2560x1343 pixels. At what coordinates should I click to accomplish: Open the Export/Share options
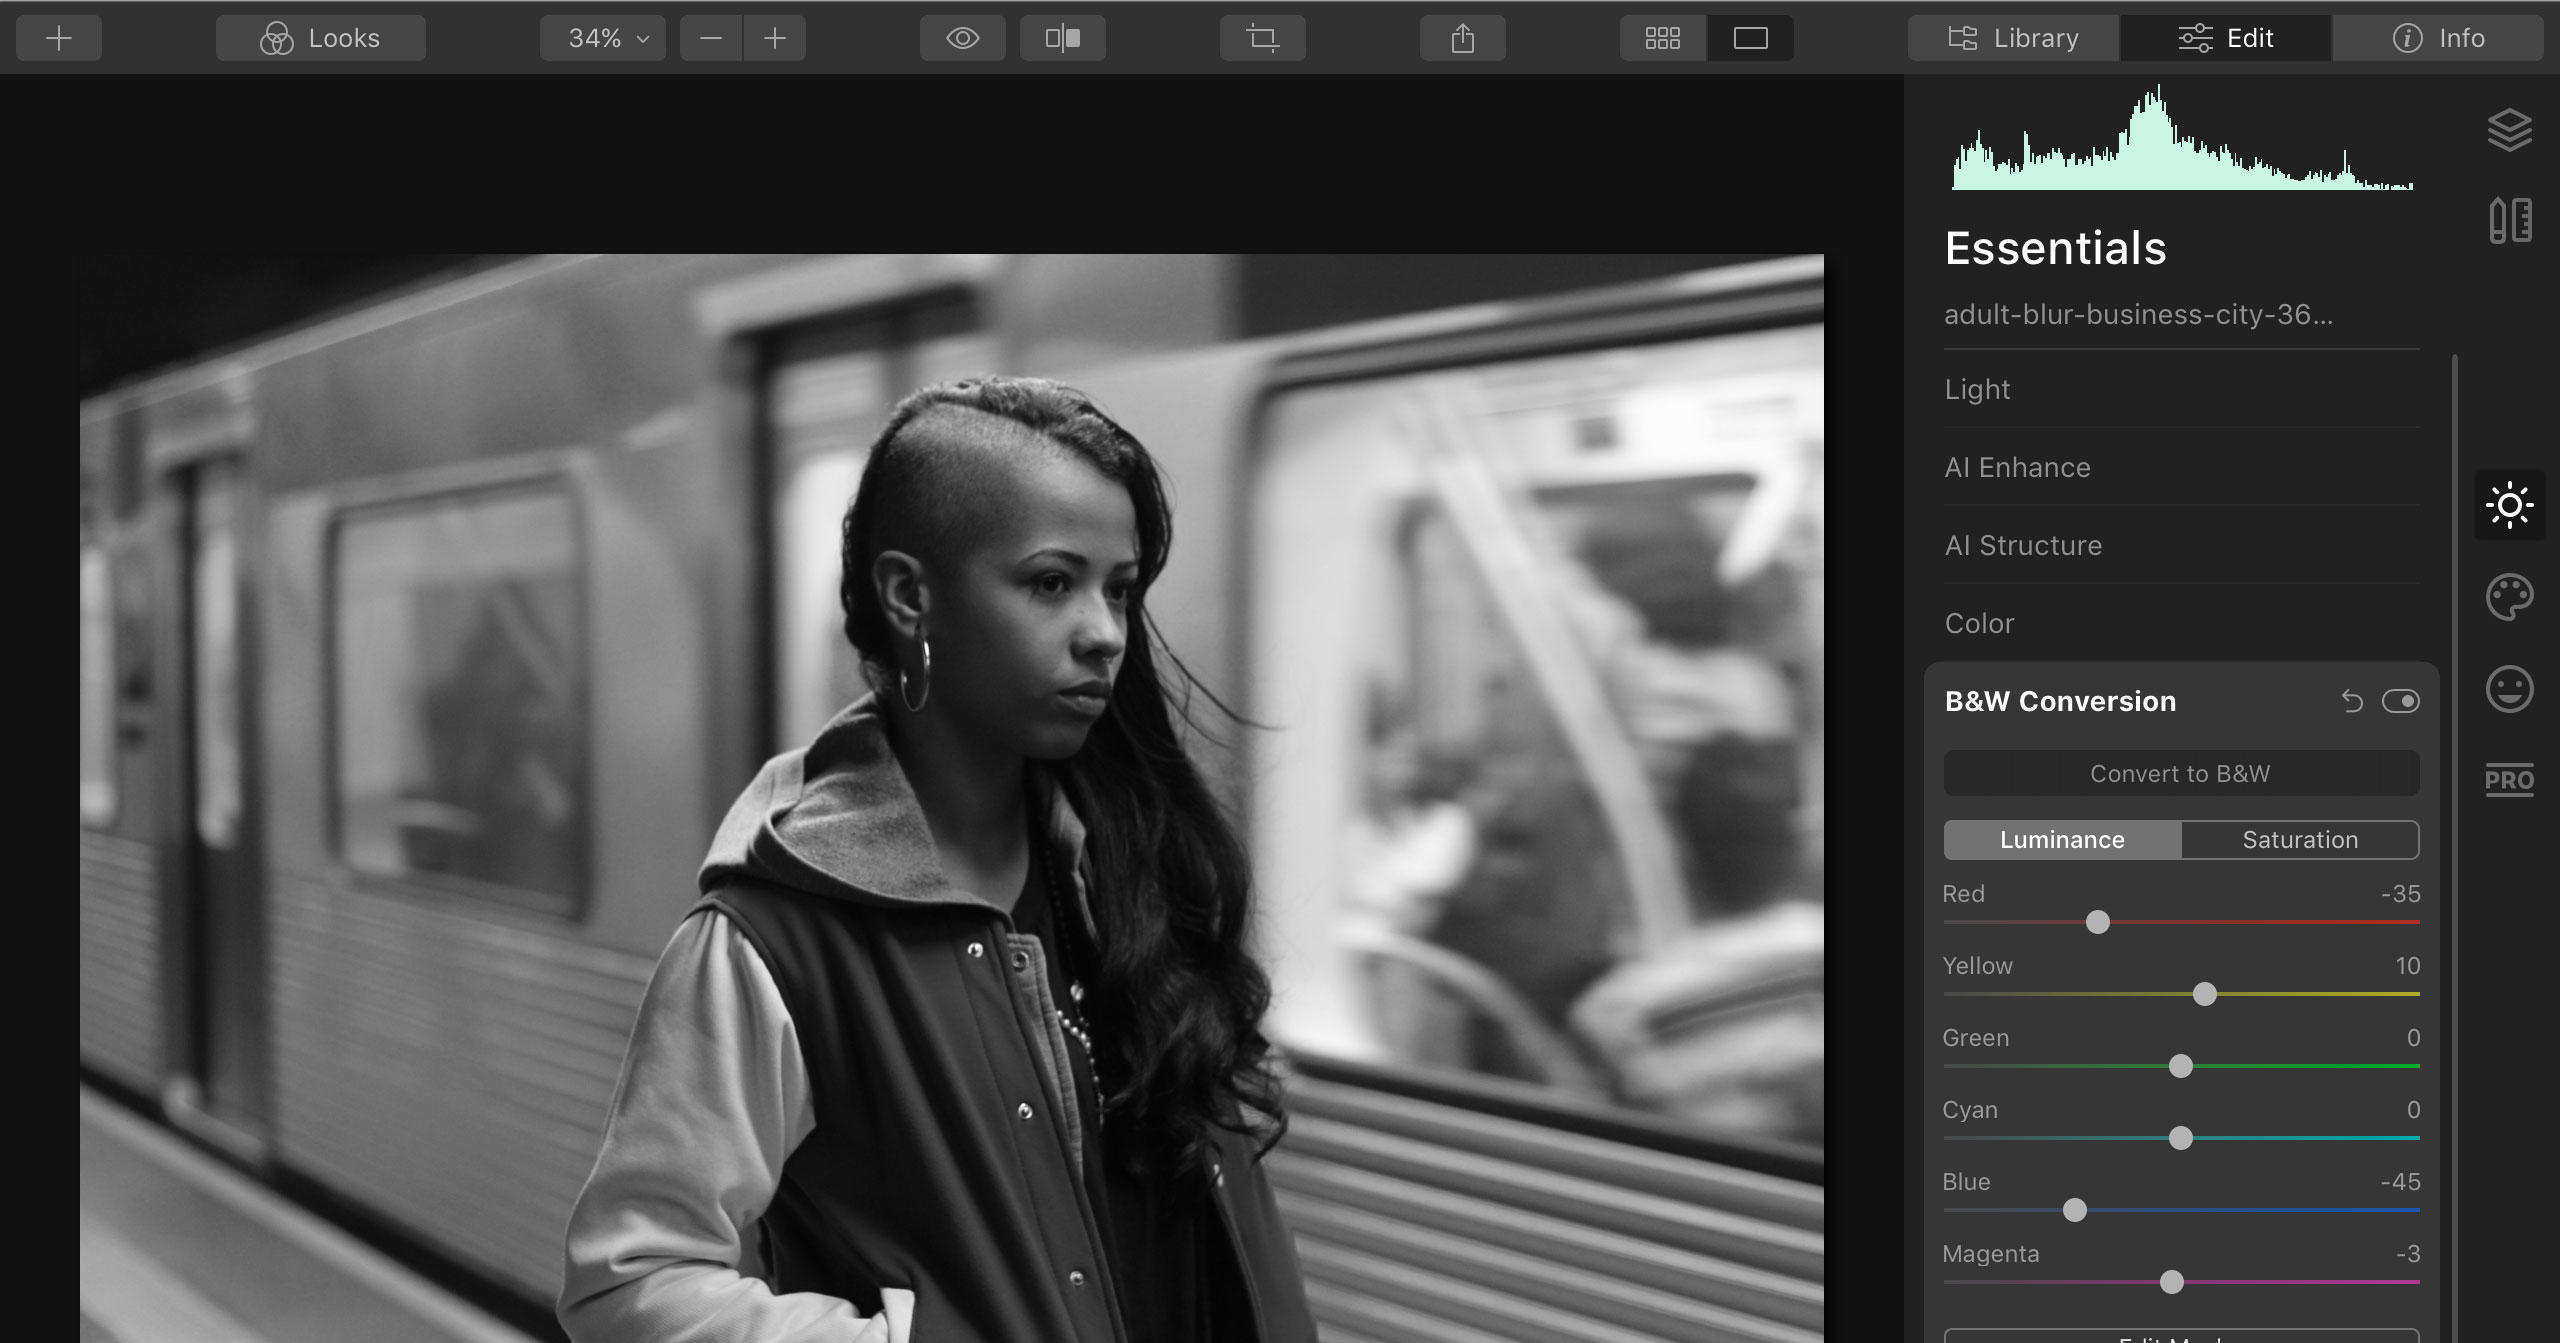(1462, 38)
